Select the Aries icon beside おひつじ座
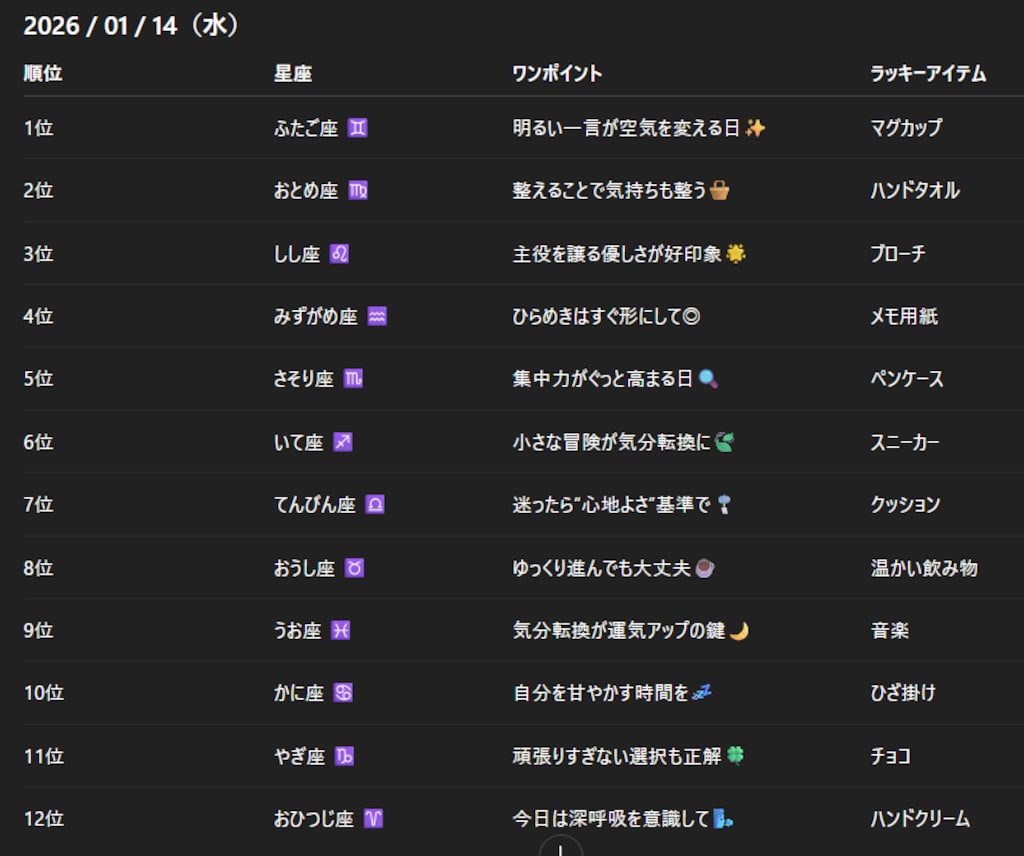 pyautogui.click(x=372, y=819)
